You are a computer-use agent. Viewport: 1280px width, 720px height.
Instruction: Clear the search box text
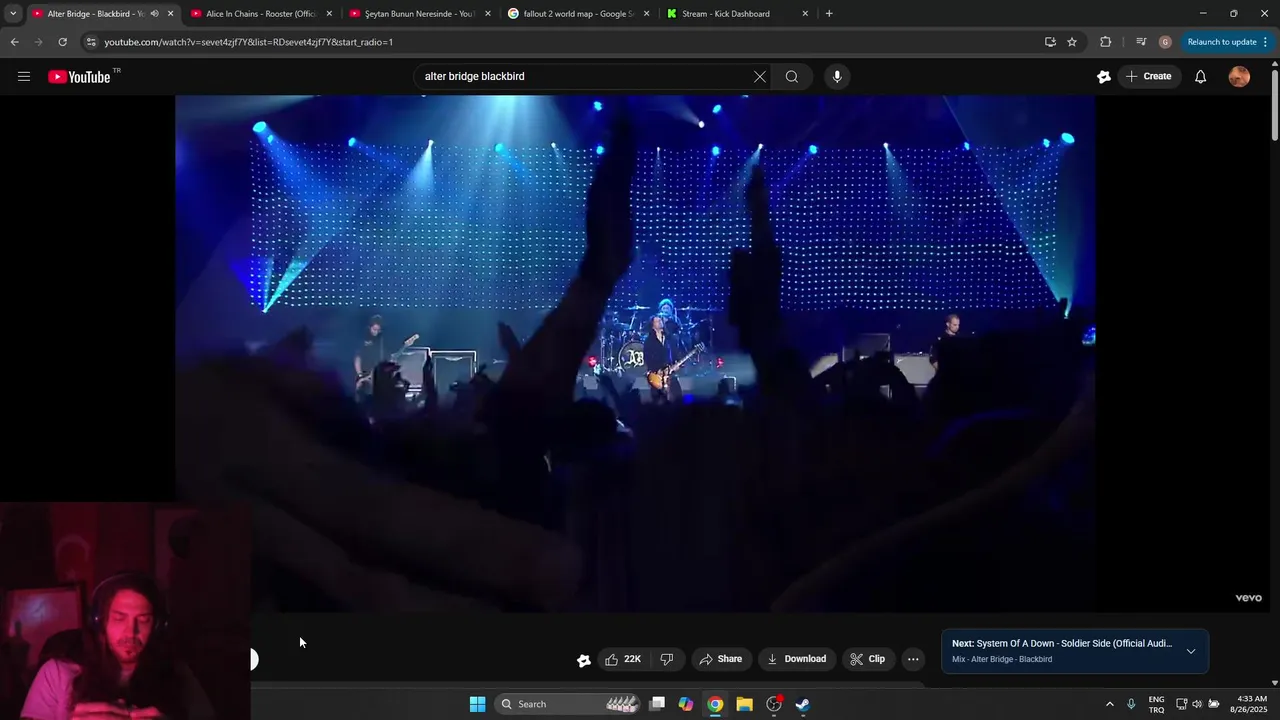click(760, 76)
